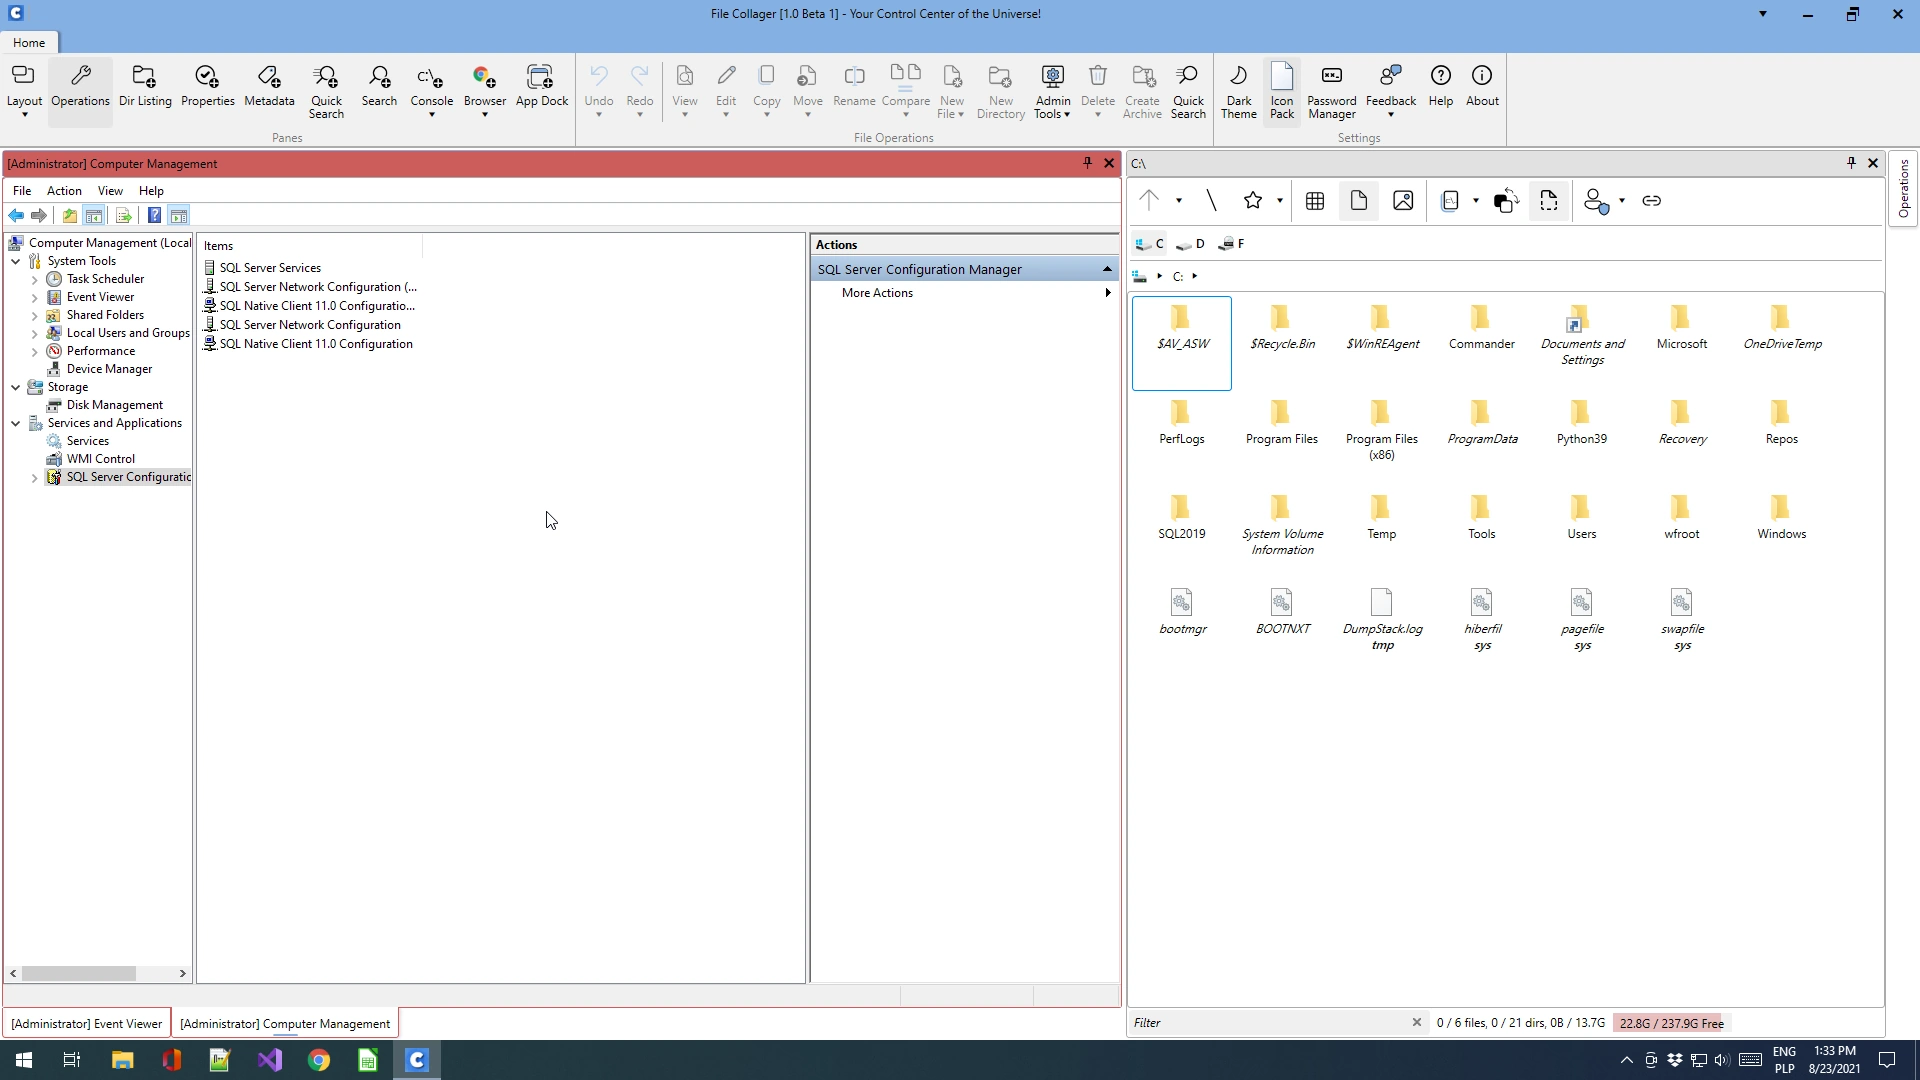Switch to drive D
1920x1080 pixels.
click(1189, 244)
